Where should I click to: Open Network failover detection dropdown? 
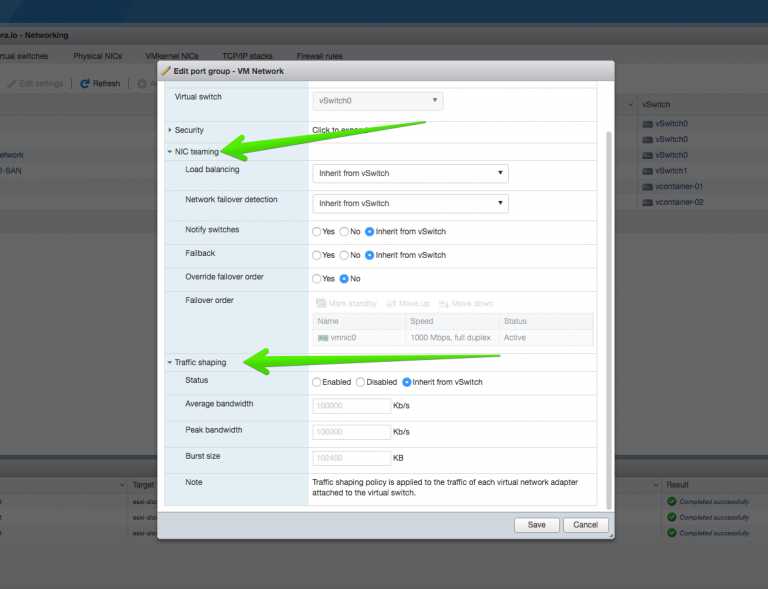click(410, 203)
